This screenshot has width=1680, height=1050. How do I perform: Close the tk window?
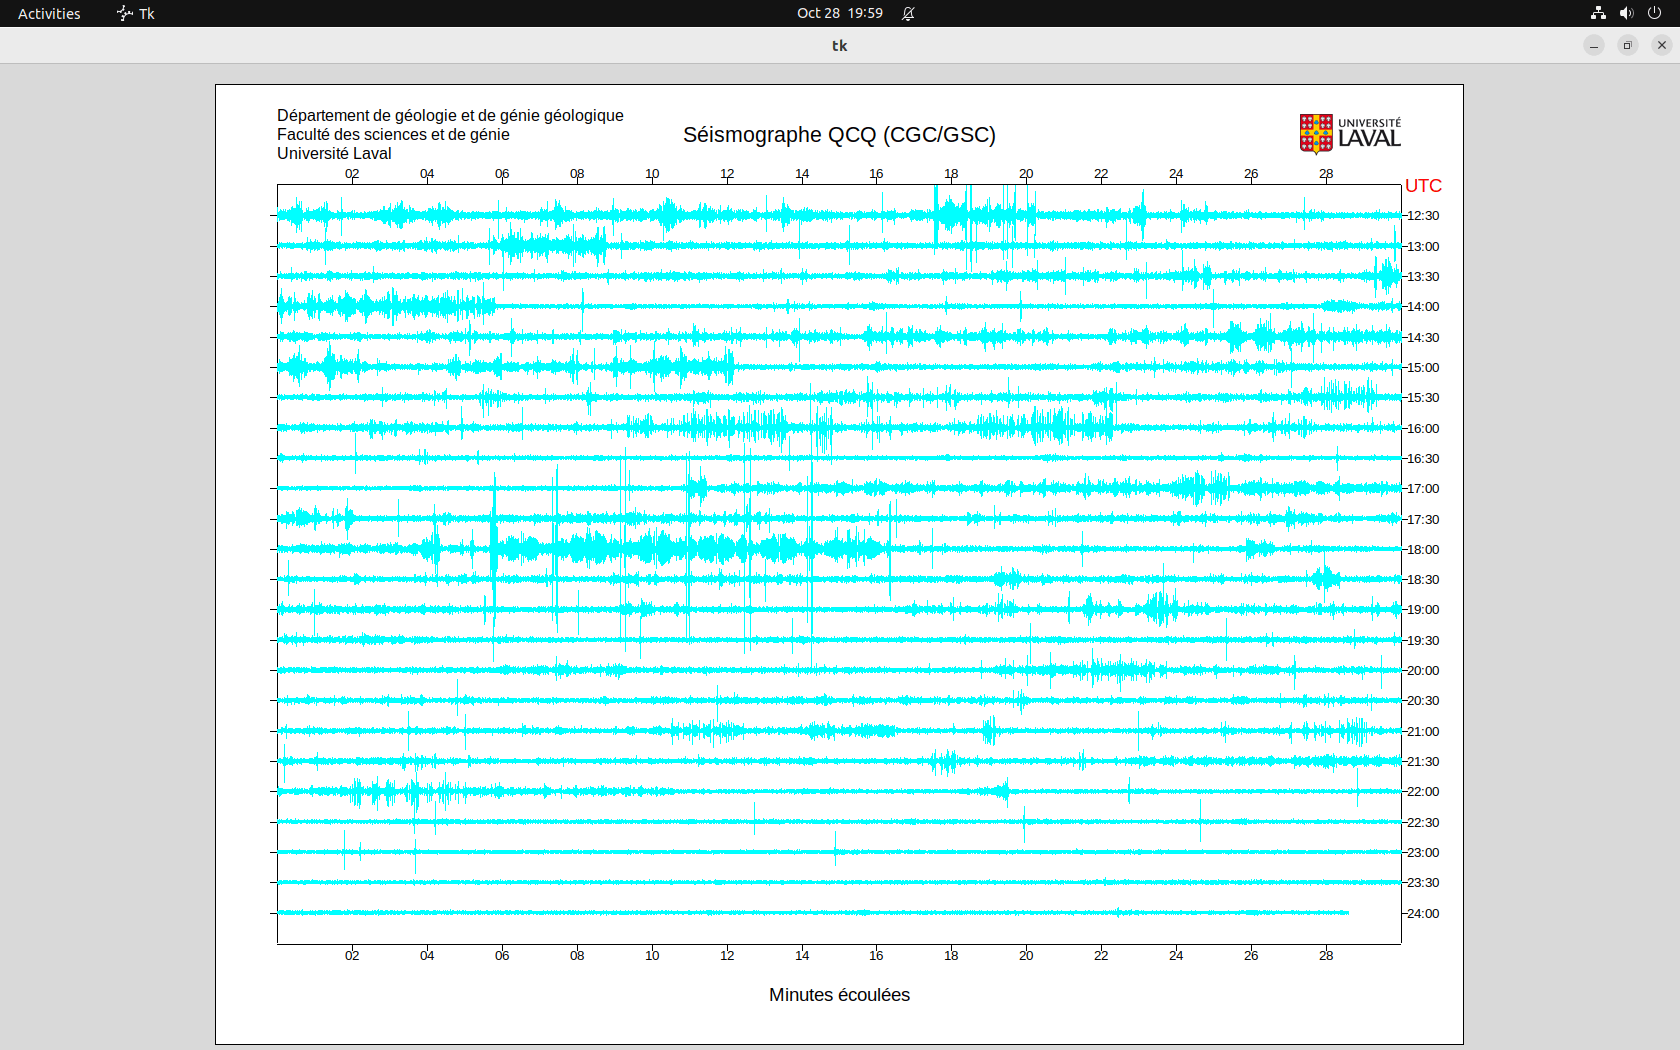1662,45
